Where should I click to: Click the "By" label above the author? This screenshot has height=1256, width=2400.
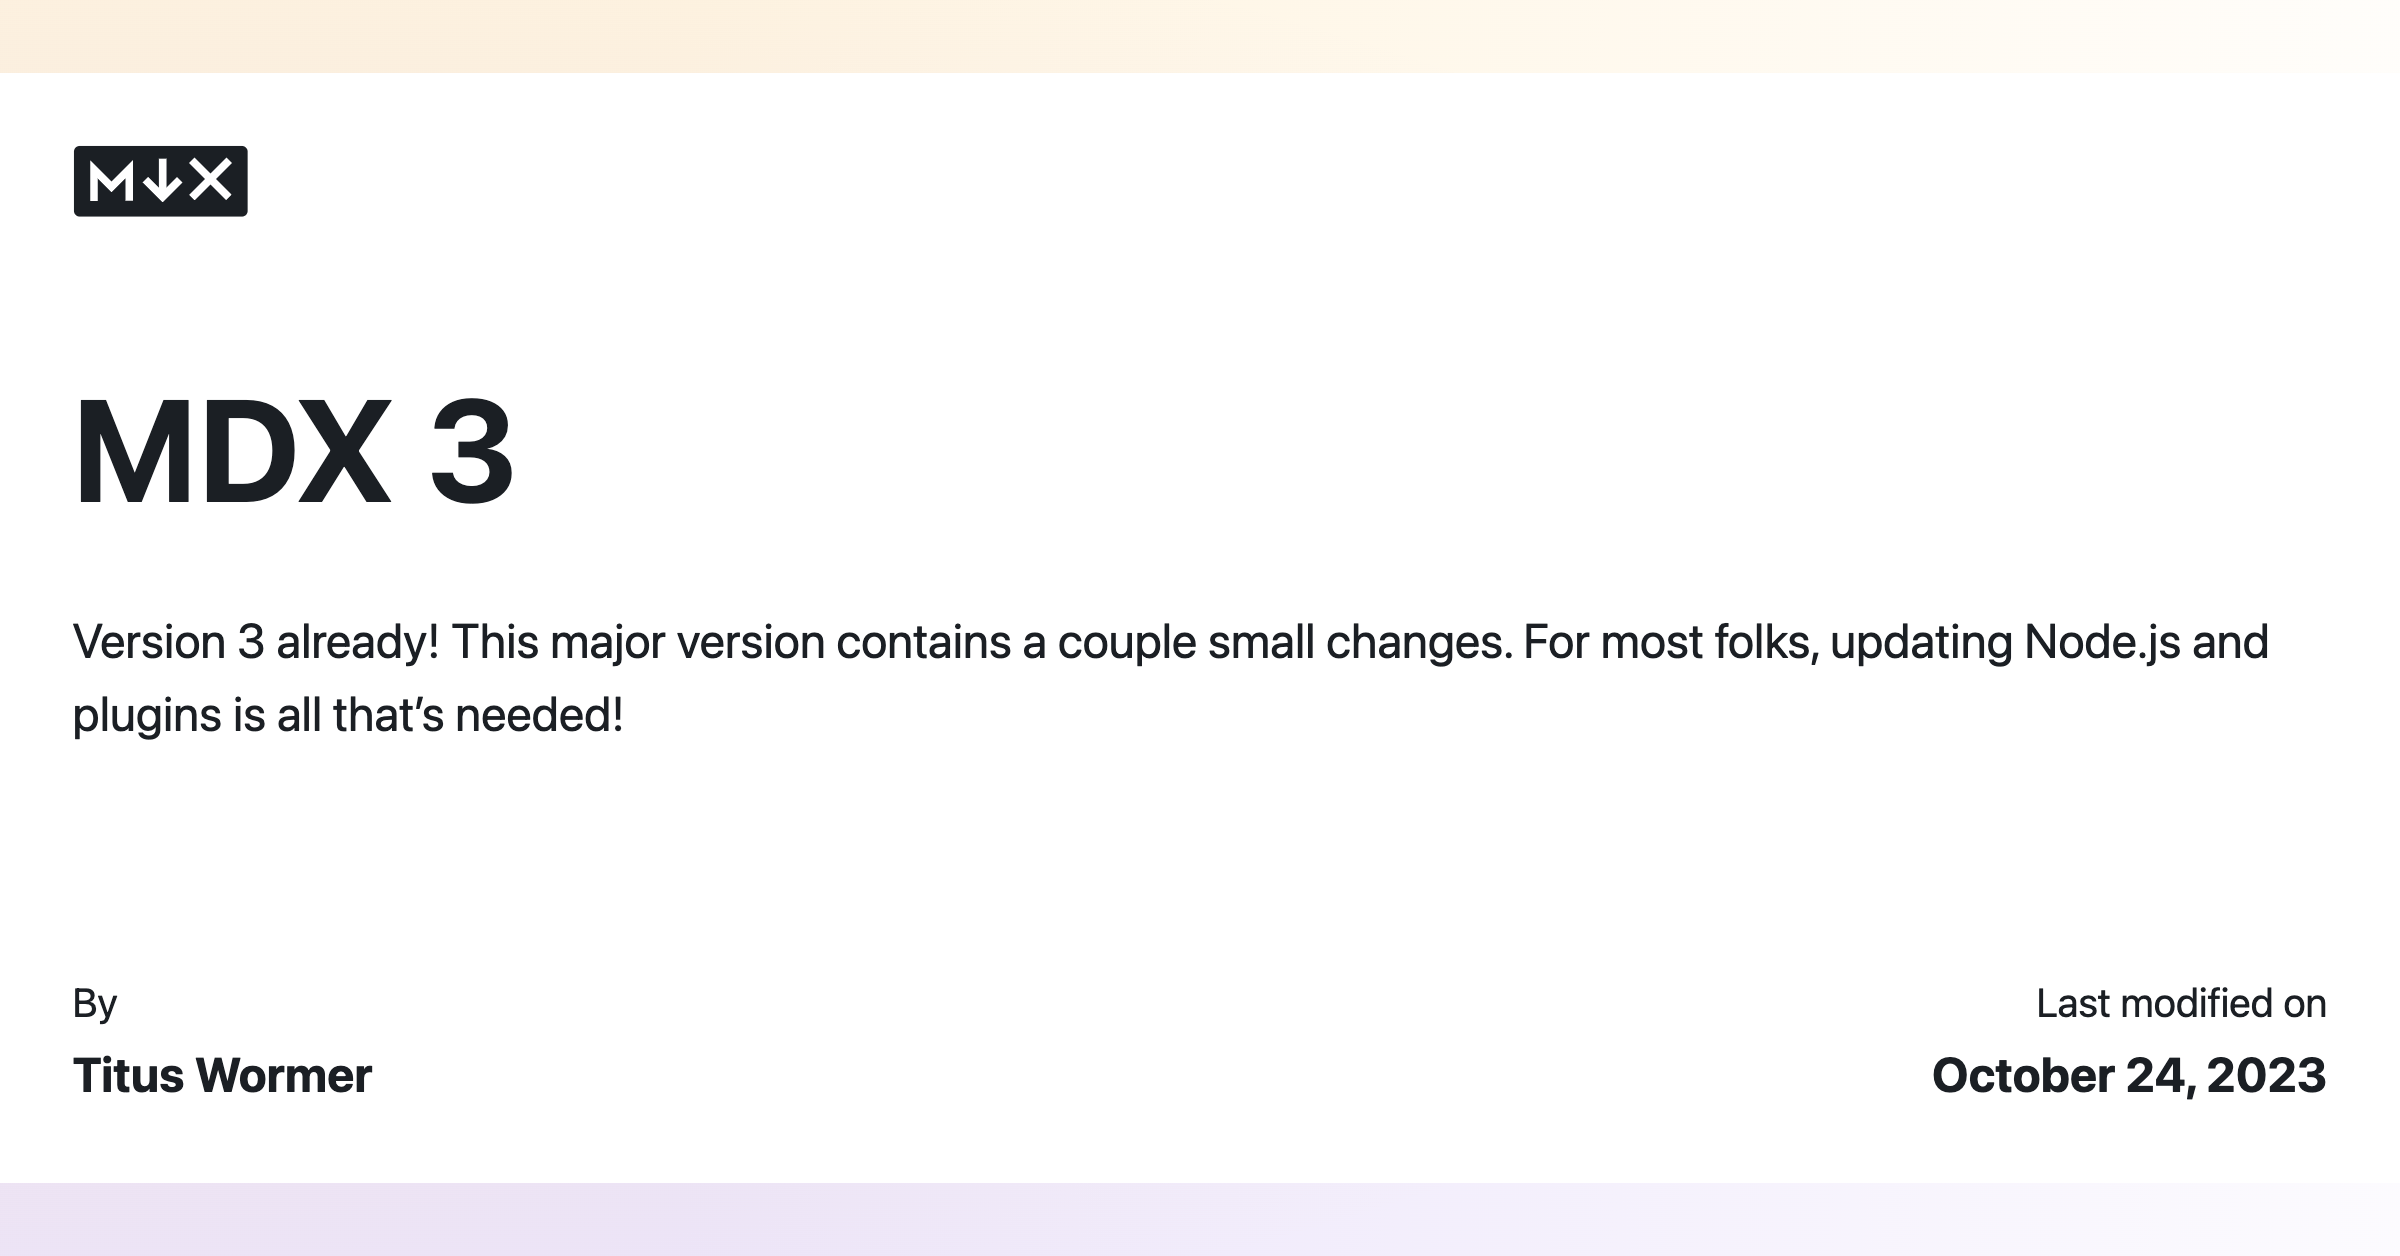tap(95, 1003)
